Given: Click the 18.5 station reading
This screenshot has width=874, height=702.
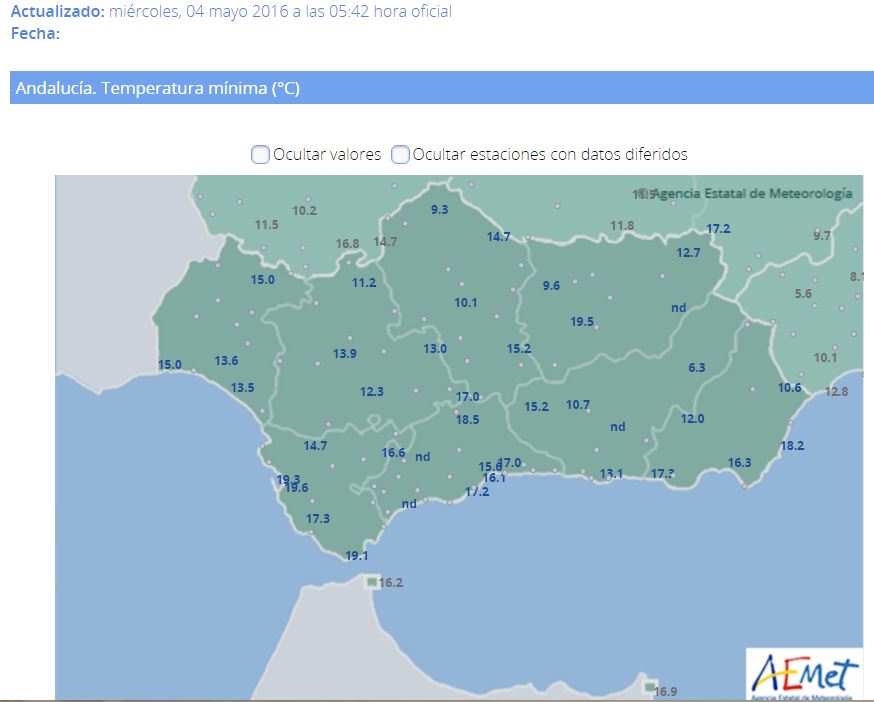Looking at the screenshot, I should (x=468, y=420).
